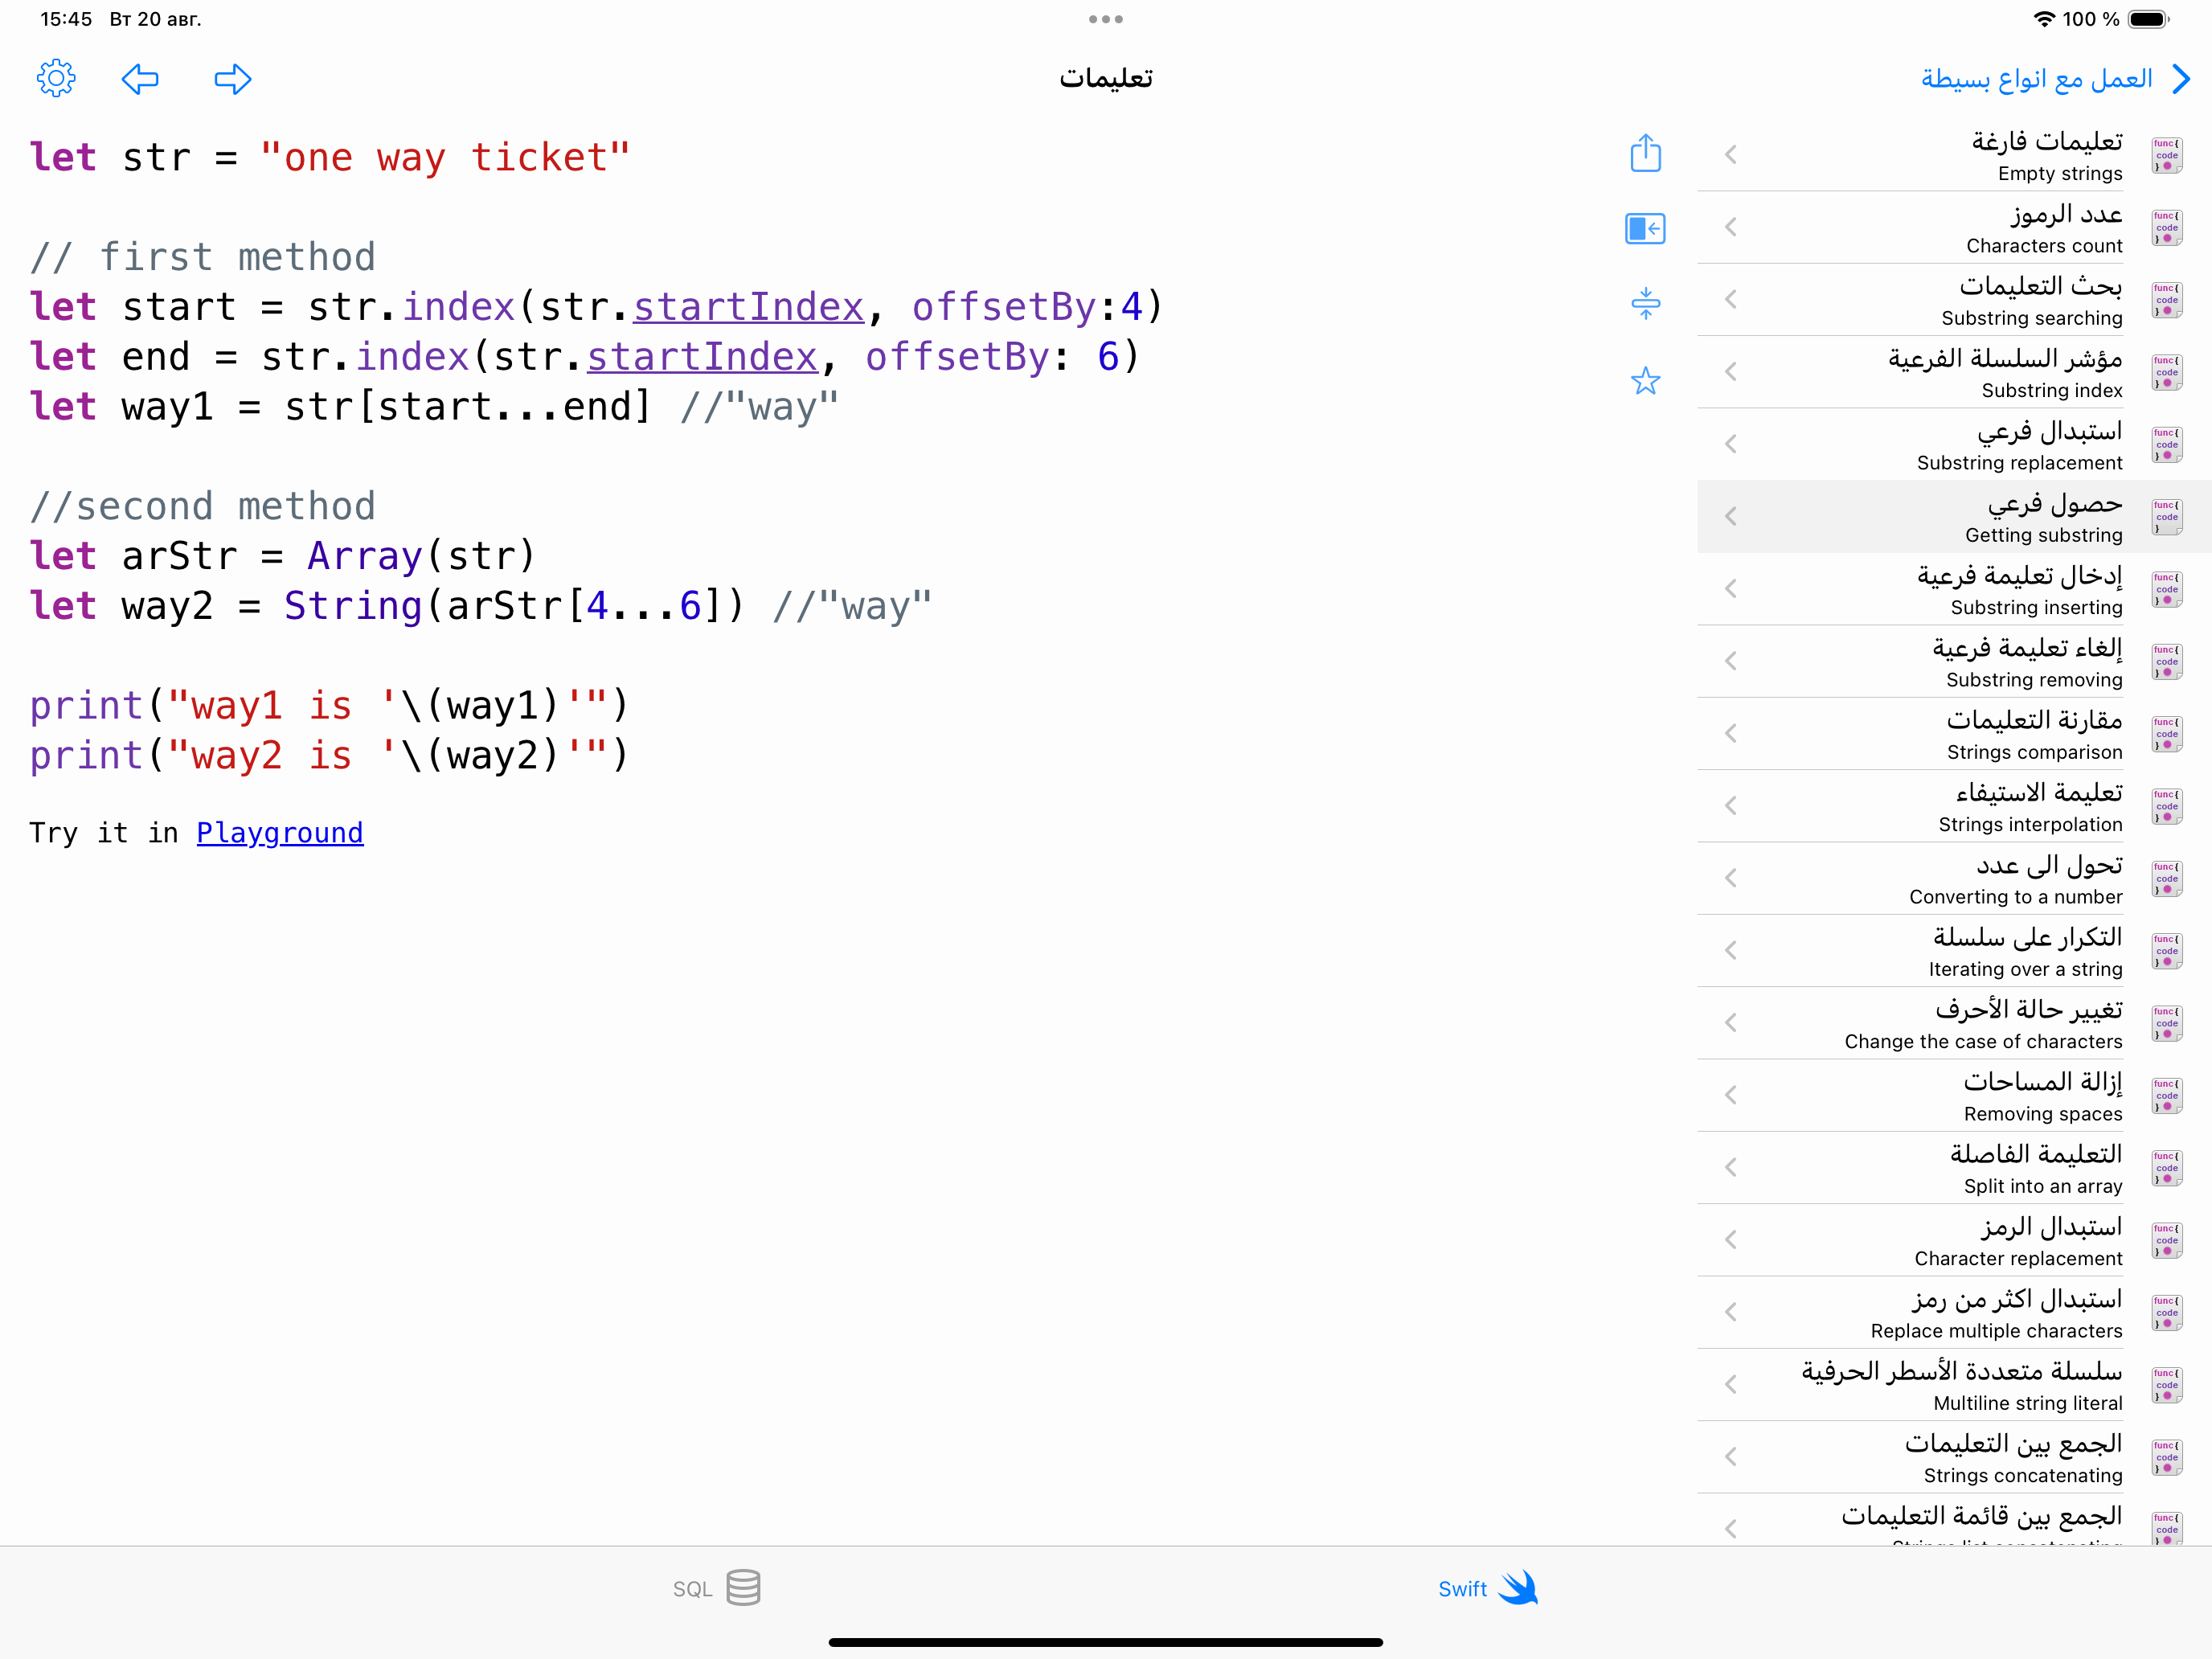Open the Substring inserting item

(1954, 589)
